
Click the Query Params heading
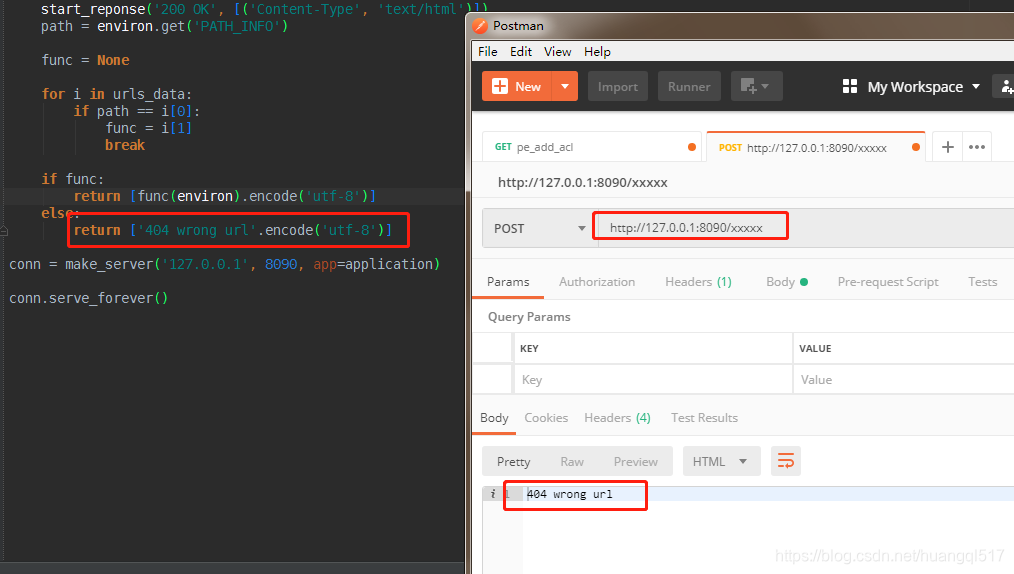(529, 317)
